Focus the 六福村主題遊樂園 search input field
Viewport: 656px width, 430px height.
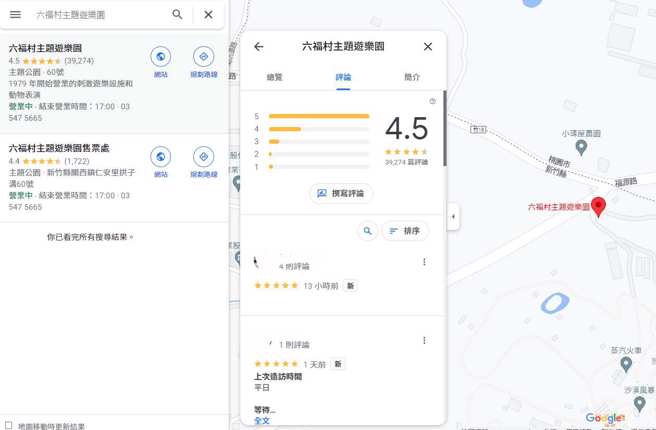tap(100, 15)
